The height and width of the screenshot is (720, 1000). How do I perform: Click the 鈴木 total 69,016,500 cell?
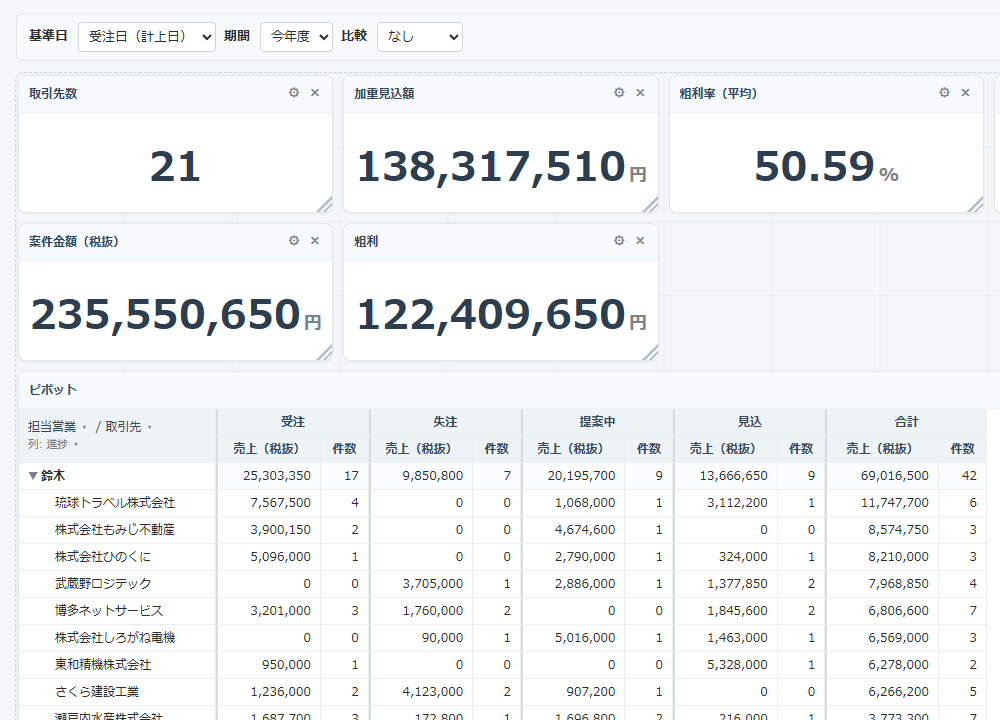883,476
